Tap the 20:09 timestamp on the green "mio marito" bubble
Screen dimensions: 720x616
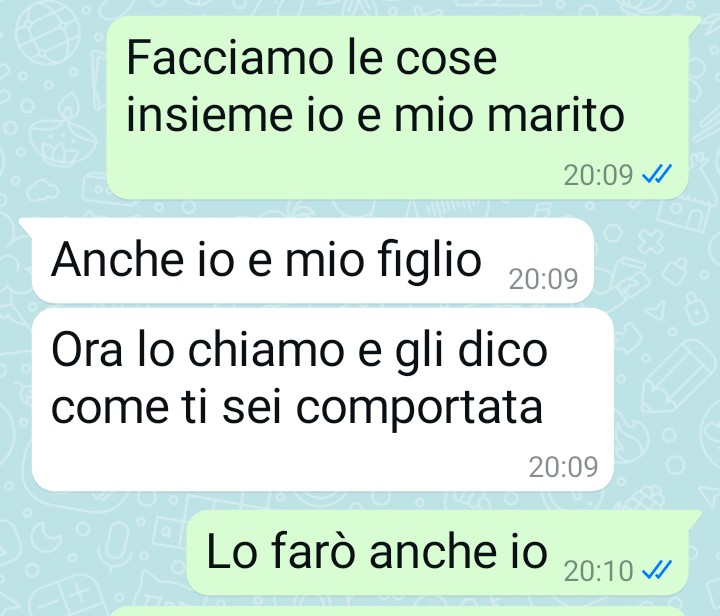(x=598, y=175)
